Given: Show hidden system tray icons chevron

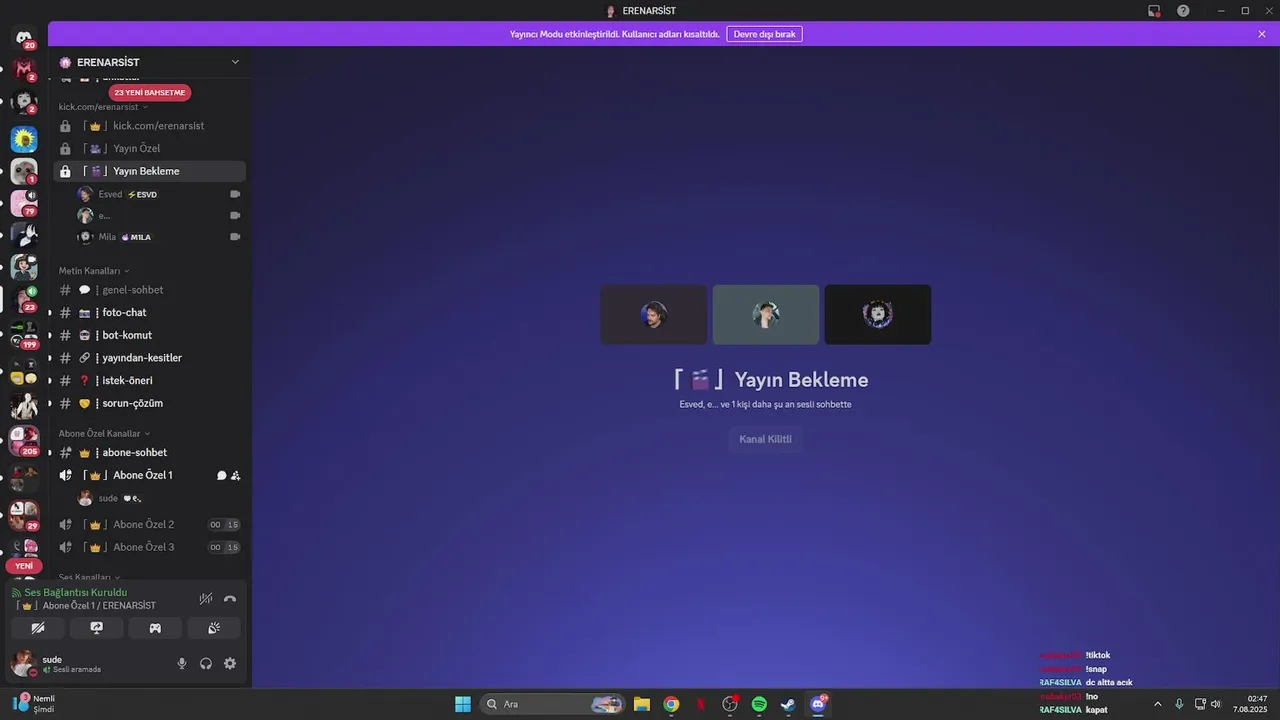Looking at the screenshot, I should (1158, 704).
